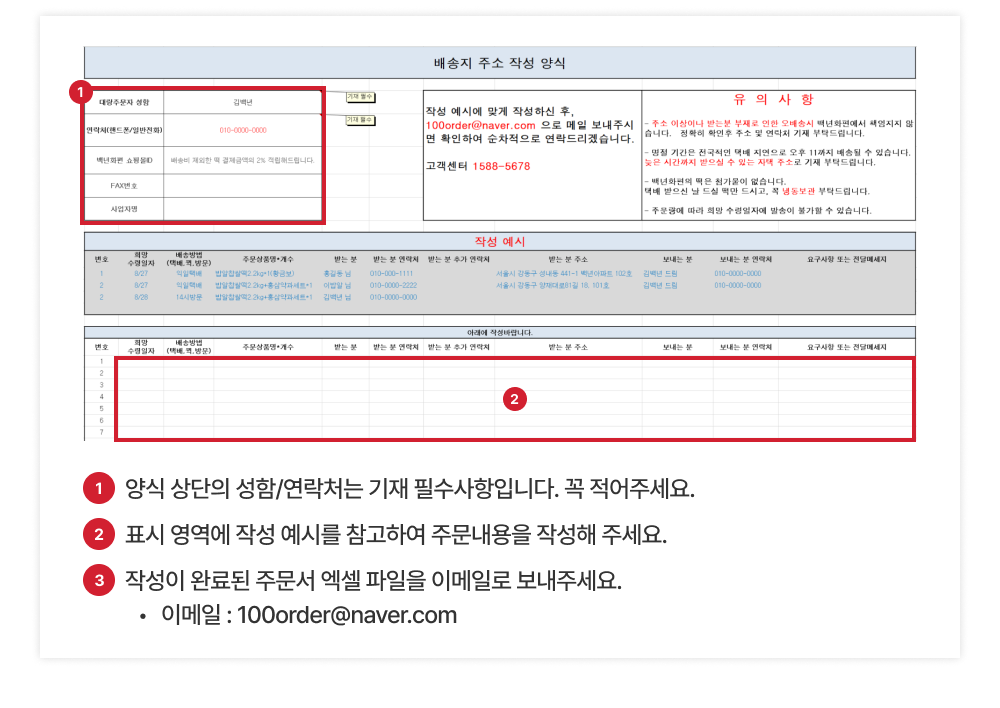This screenshot has width=1000, height=708.
Task: Select the '8/28' date cell in the example
Action: (x=141, y=297)
